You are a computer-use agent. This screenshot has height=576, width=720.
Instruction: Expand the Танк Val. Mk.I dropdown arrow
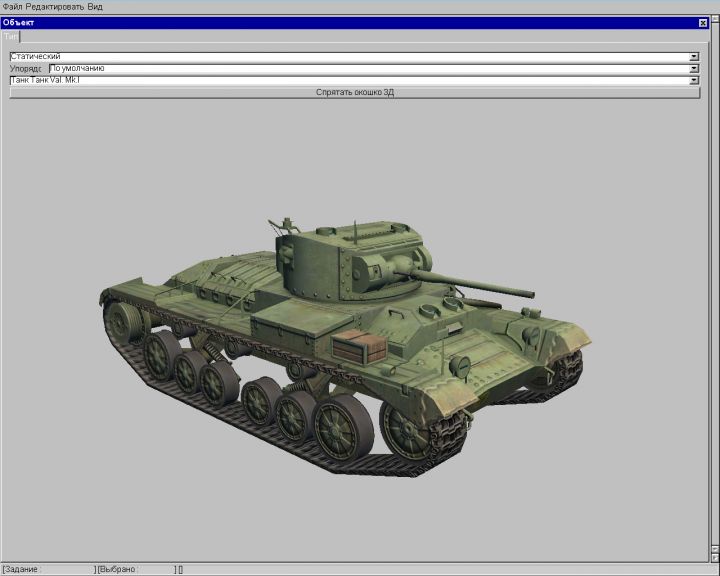tap(694, 81)
